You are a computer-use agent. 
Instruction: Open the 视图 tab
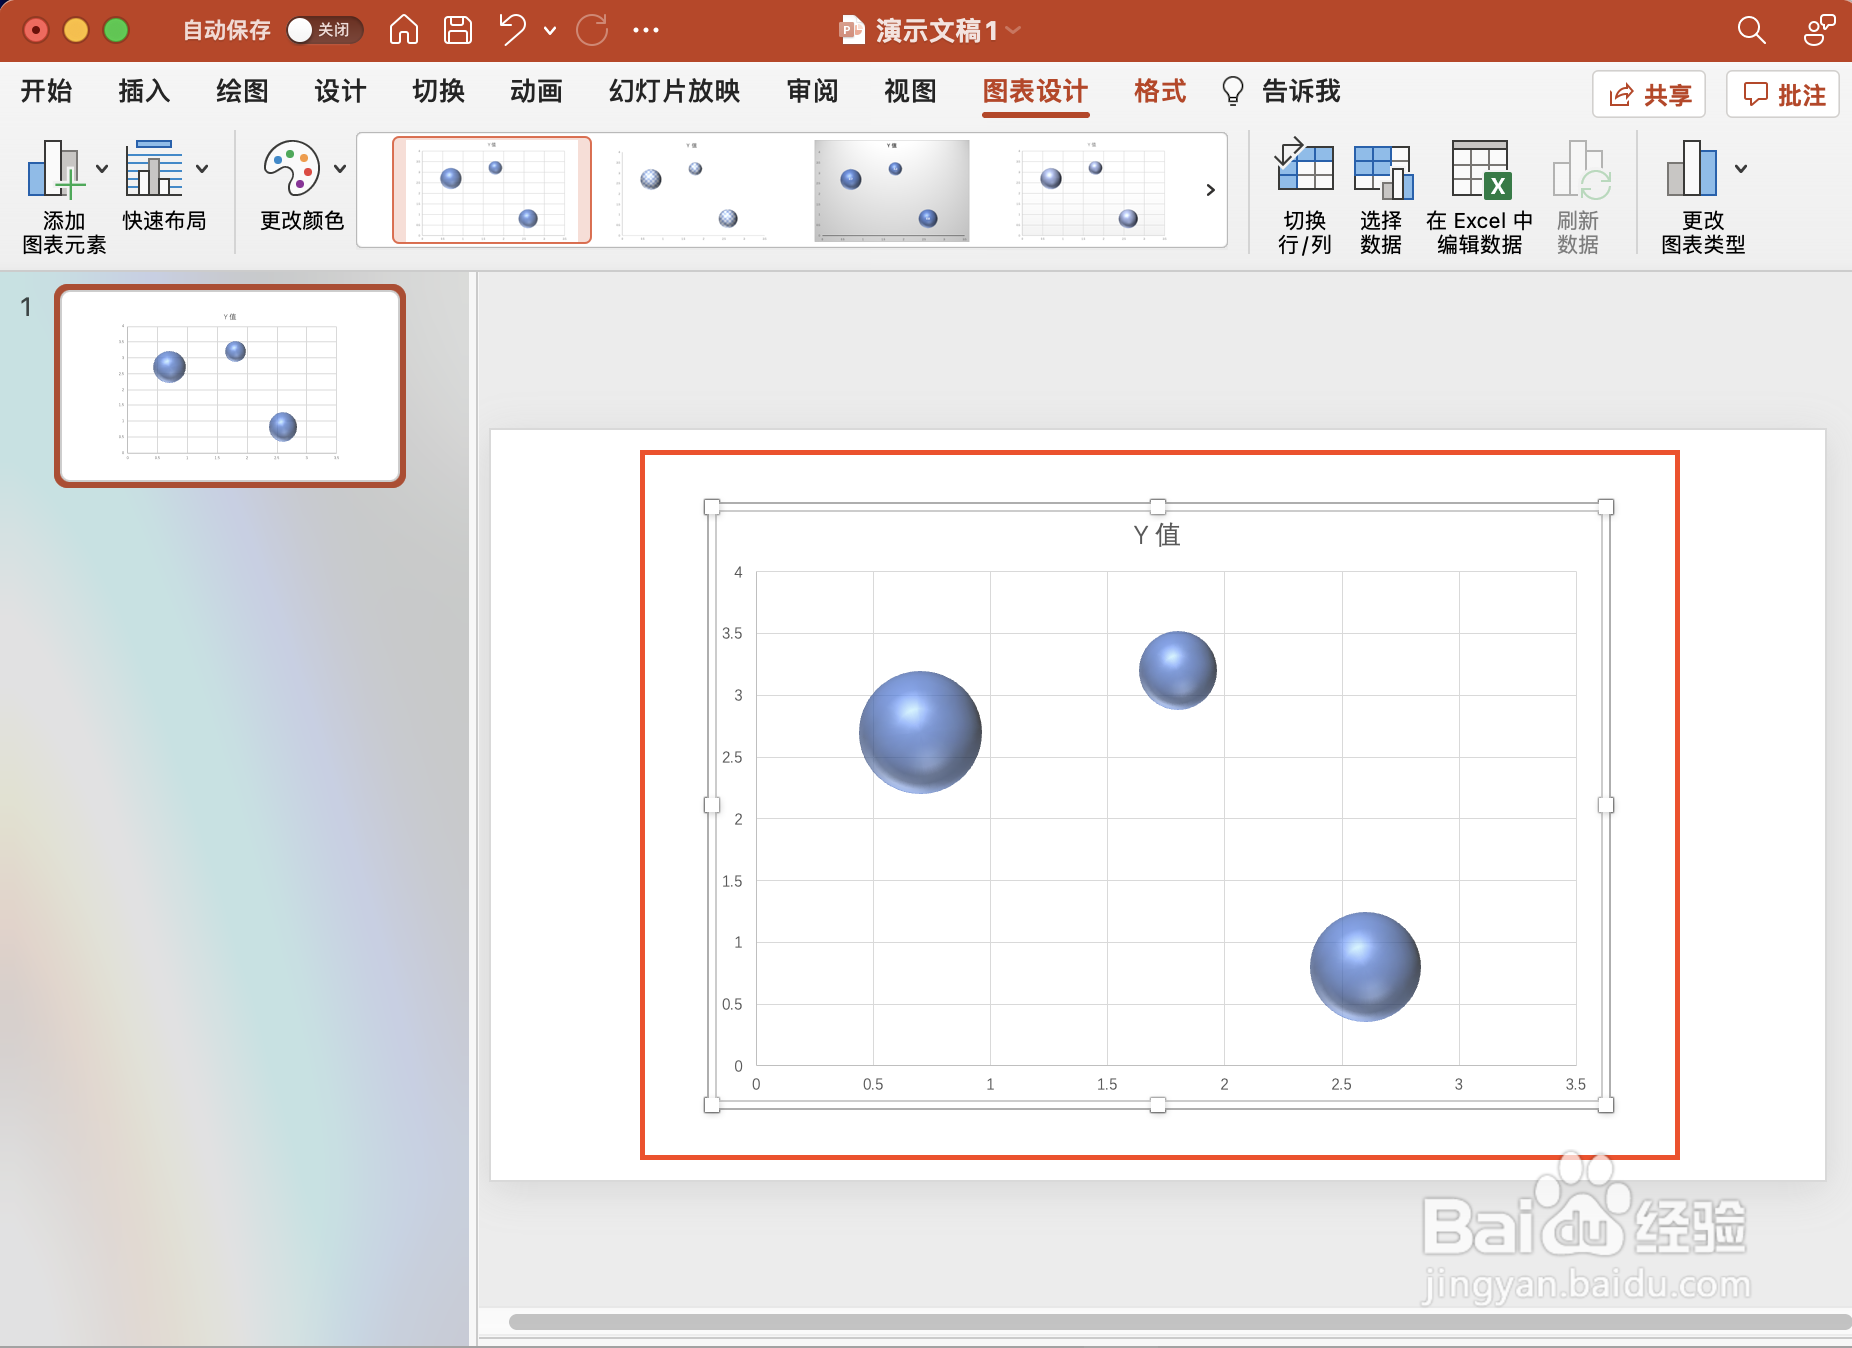(x=910, y=91)
